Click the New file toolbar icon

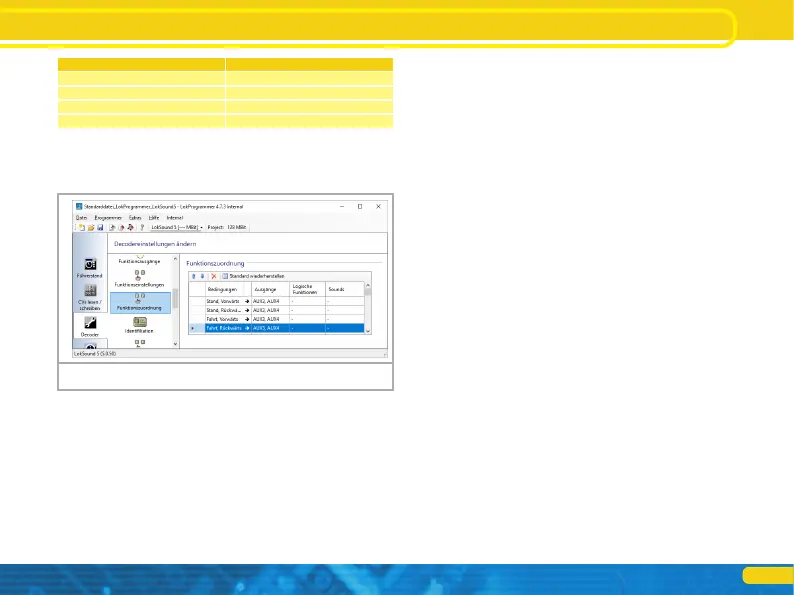(80, 228)
